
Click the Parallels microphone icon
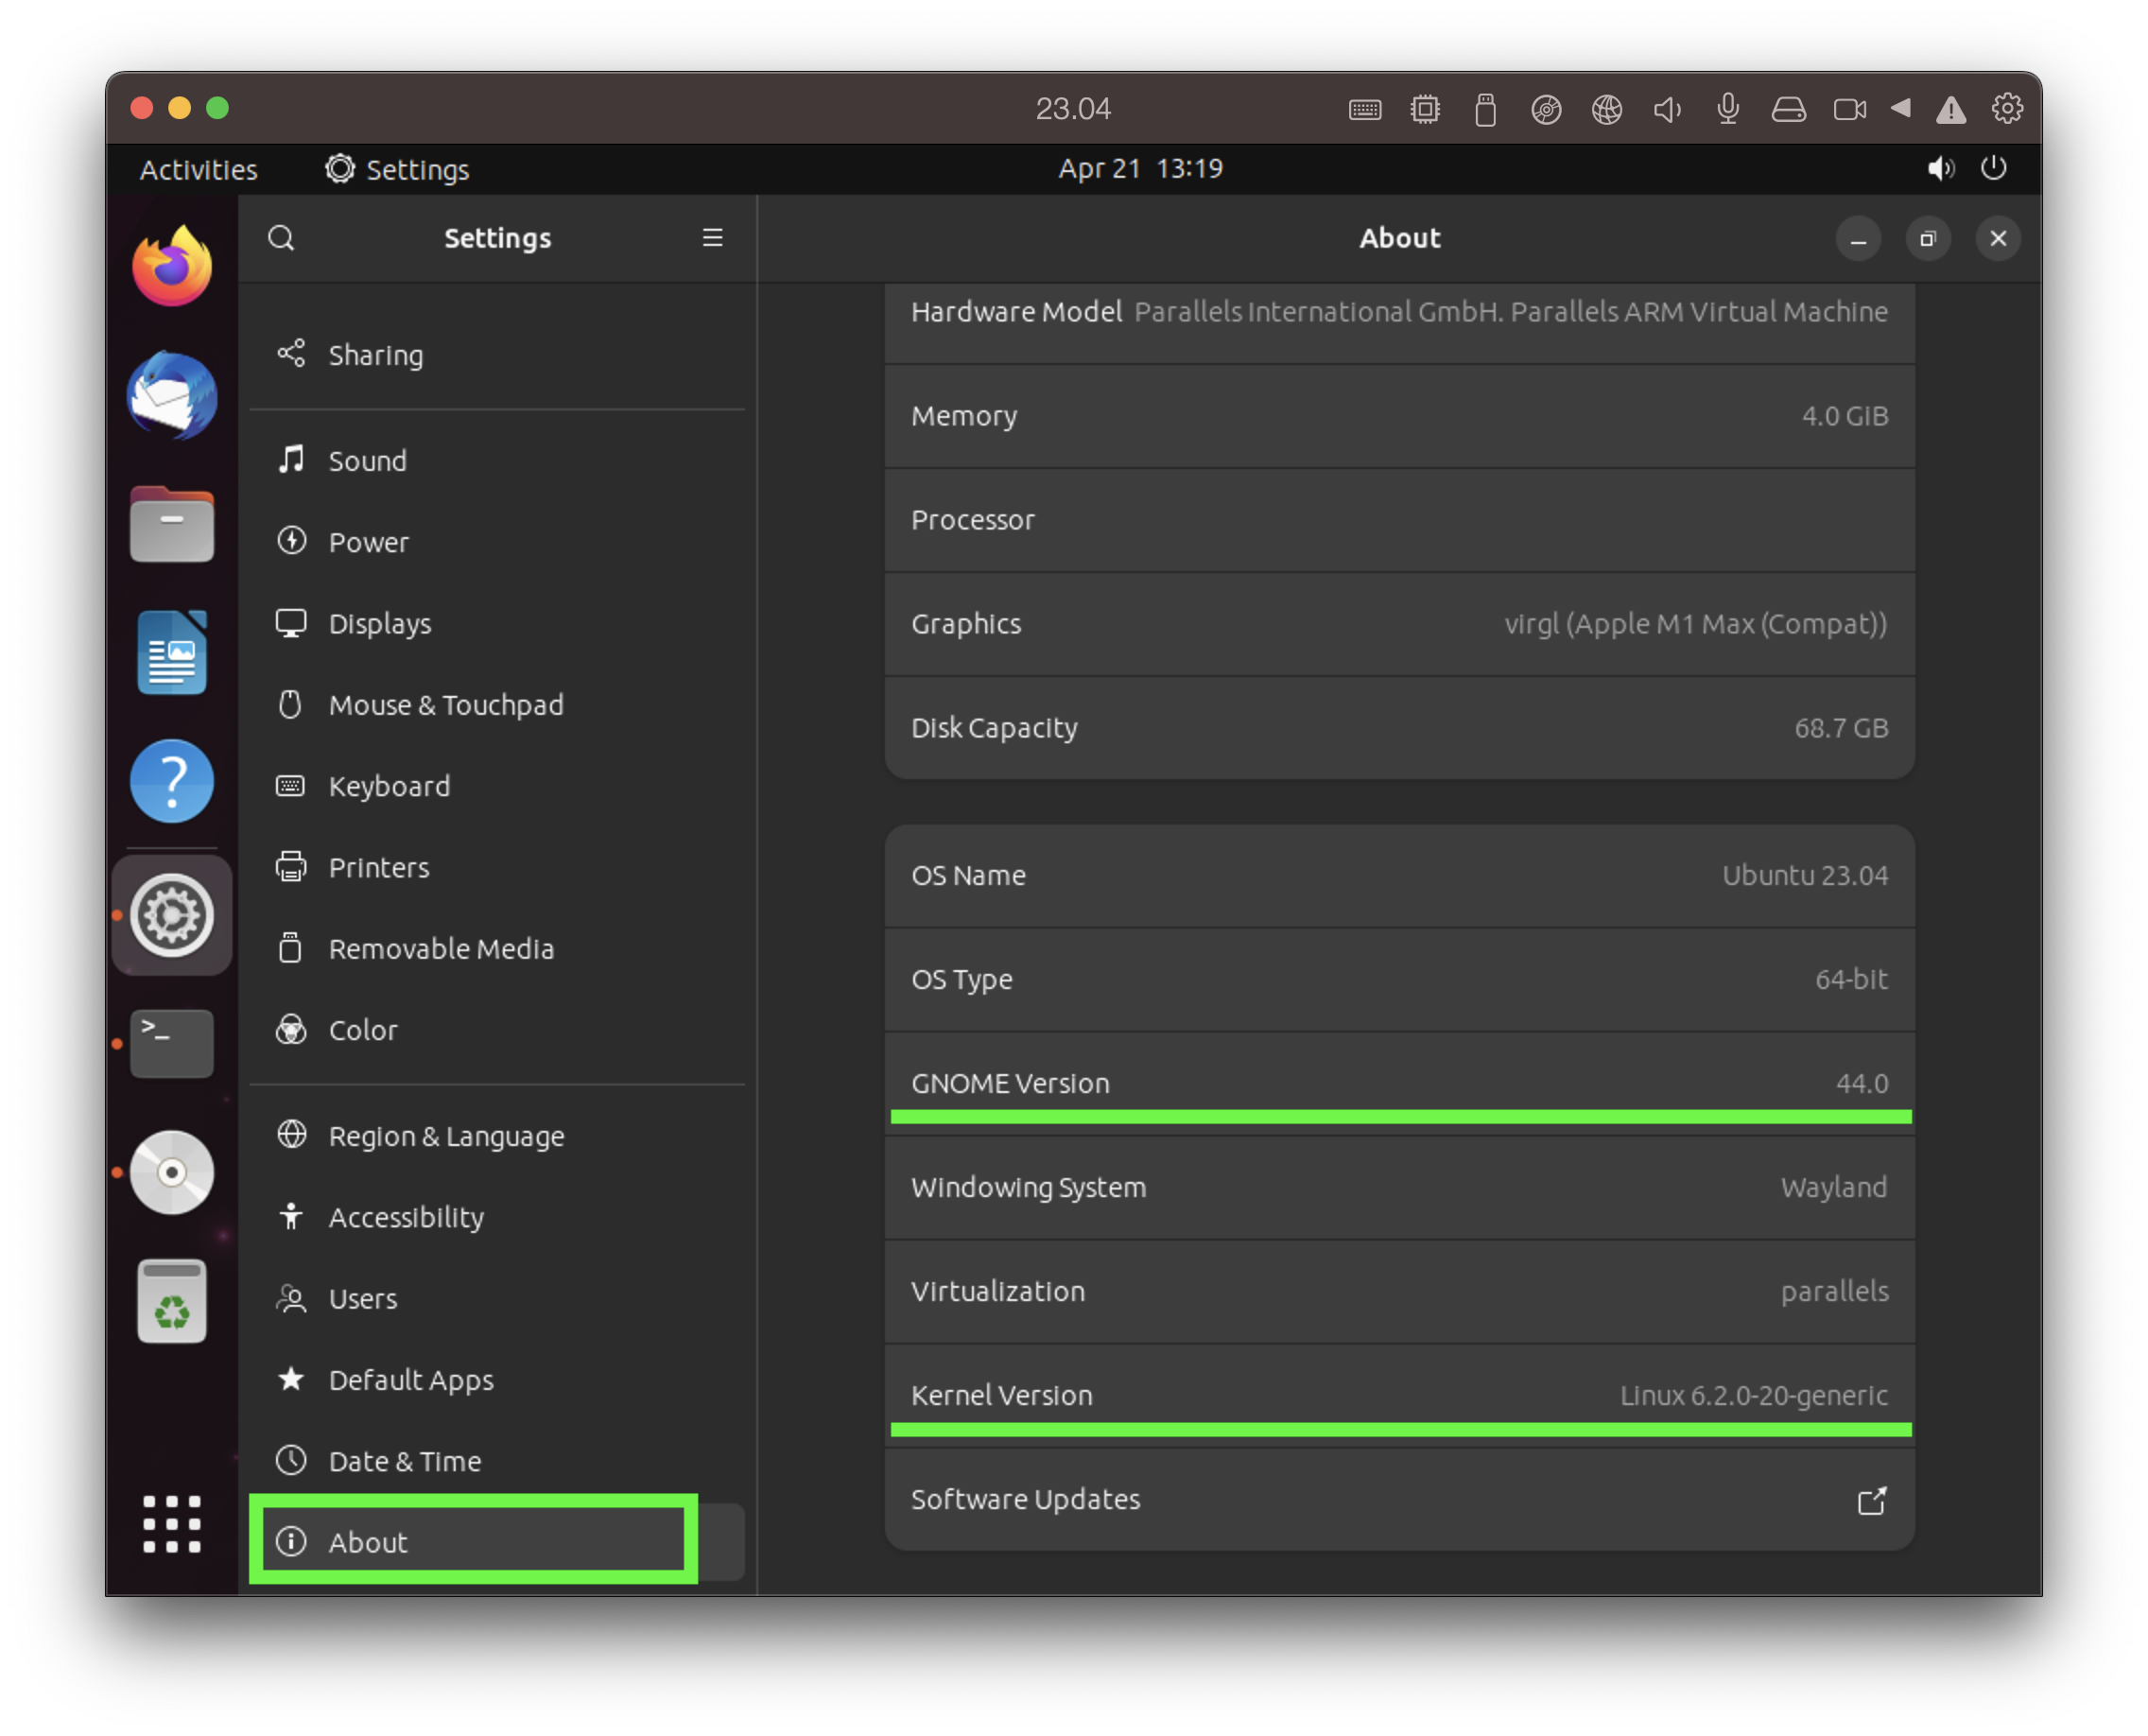[1728, 109]
